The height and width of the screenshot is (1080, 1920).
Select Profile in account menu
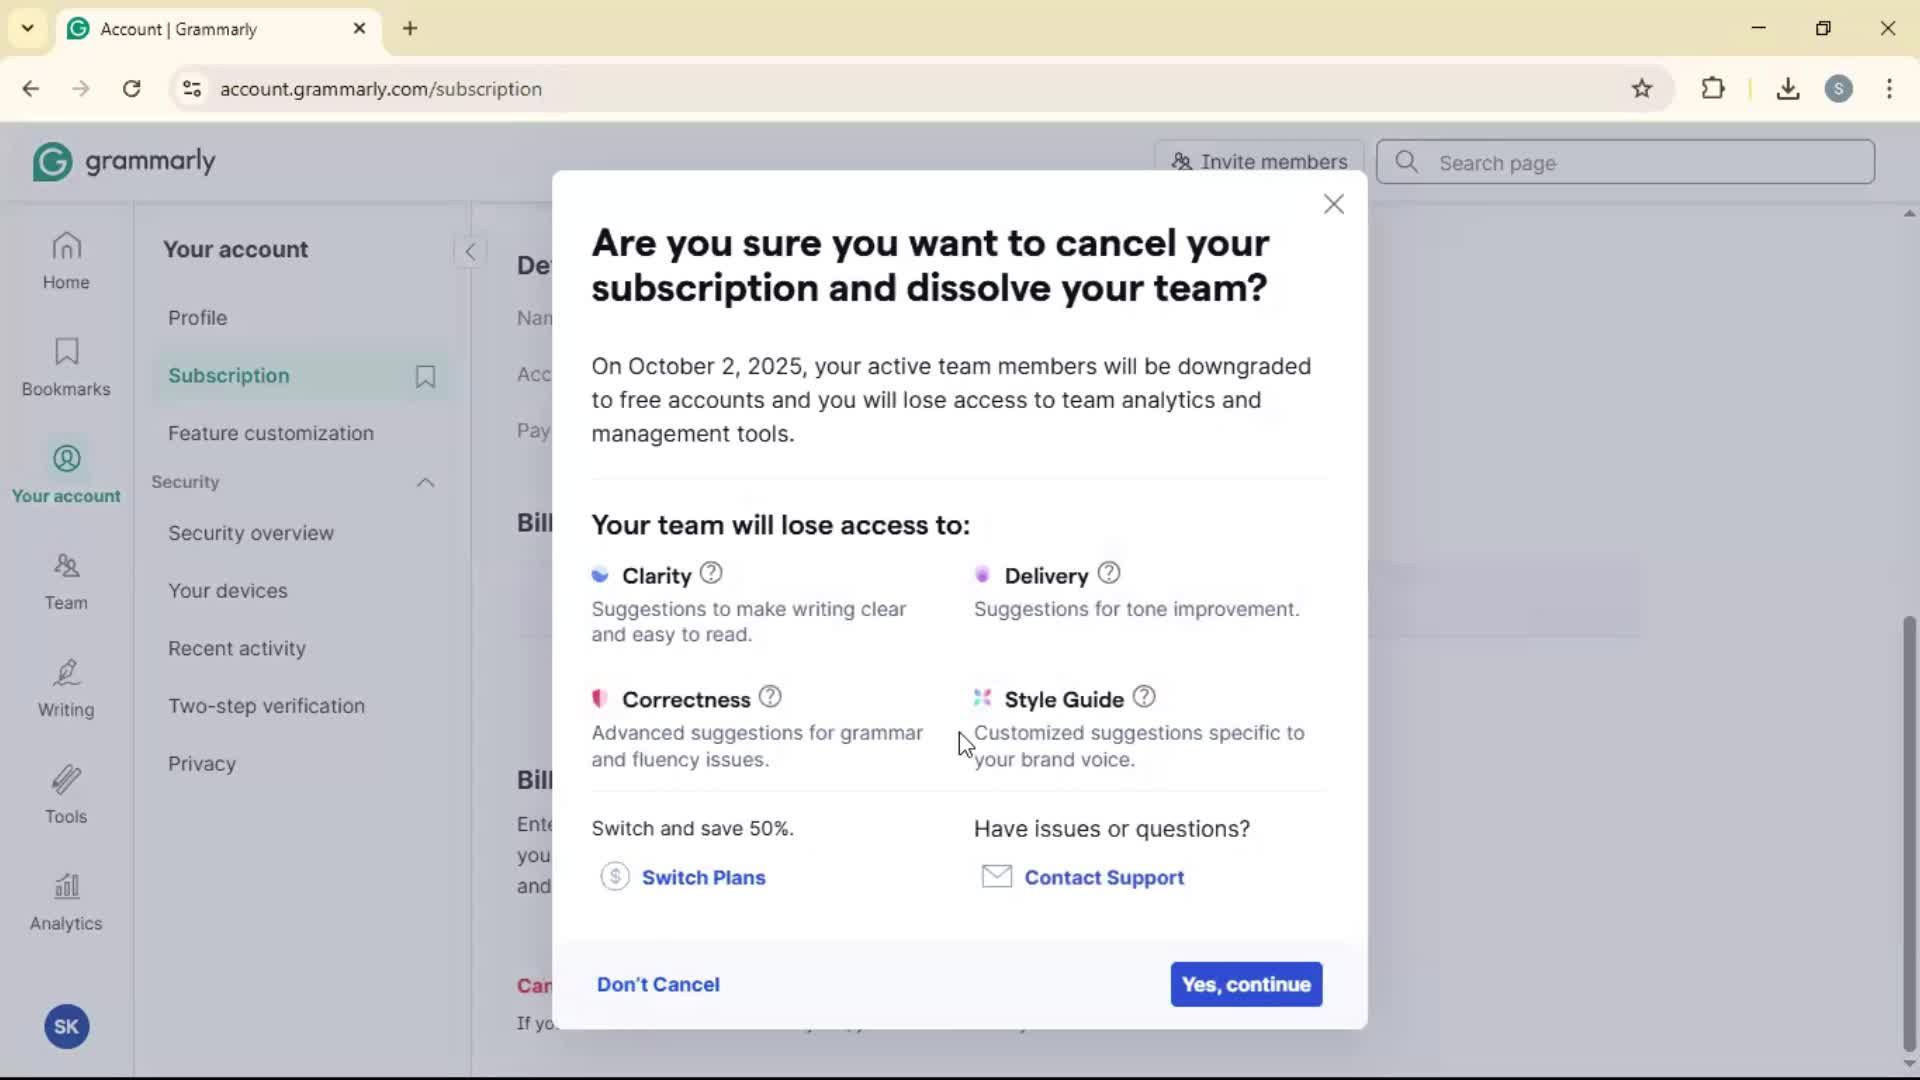point(198,318)
